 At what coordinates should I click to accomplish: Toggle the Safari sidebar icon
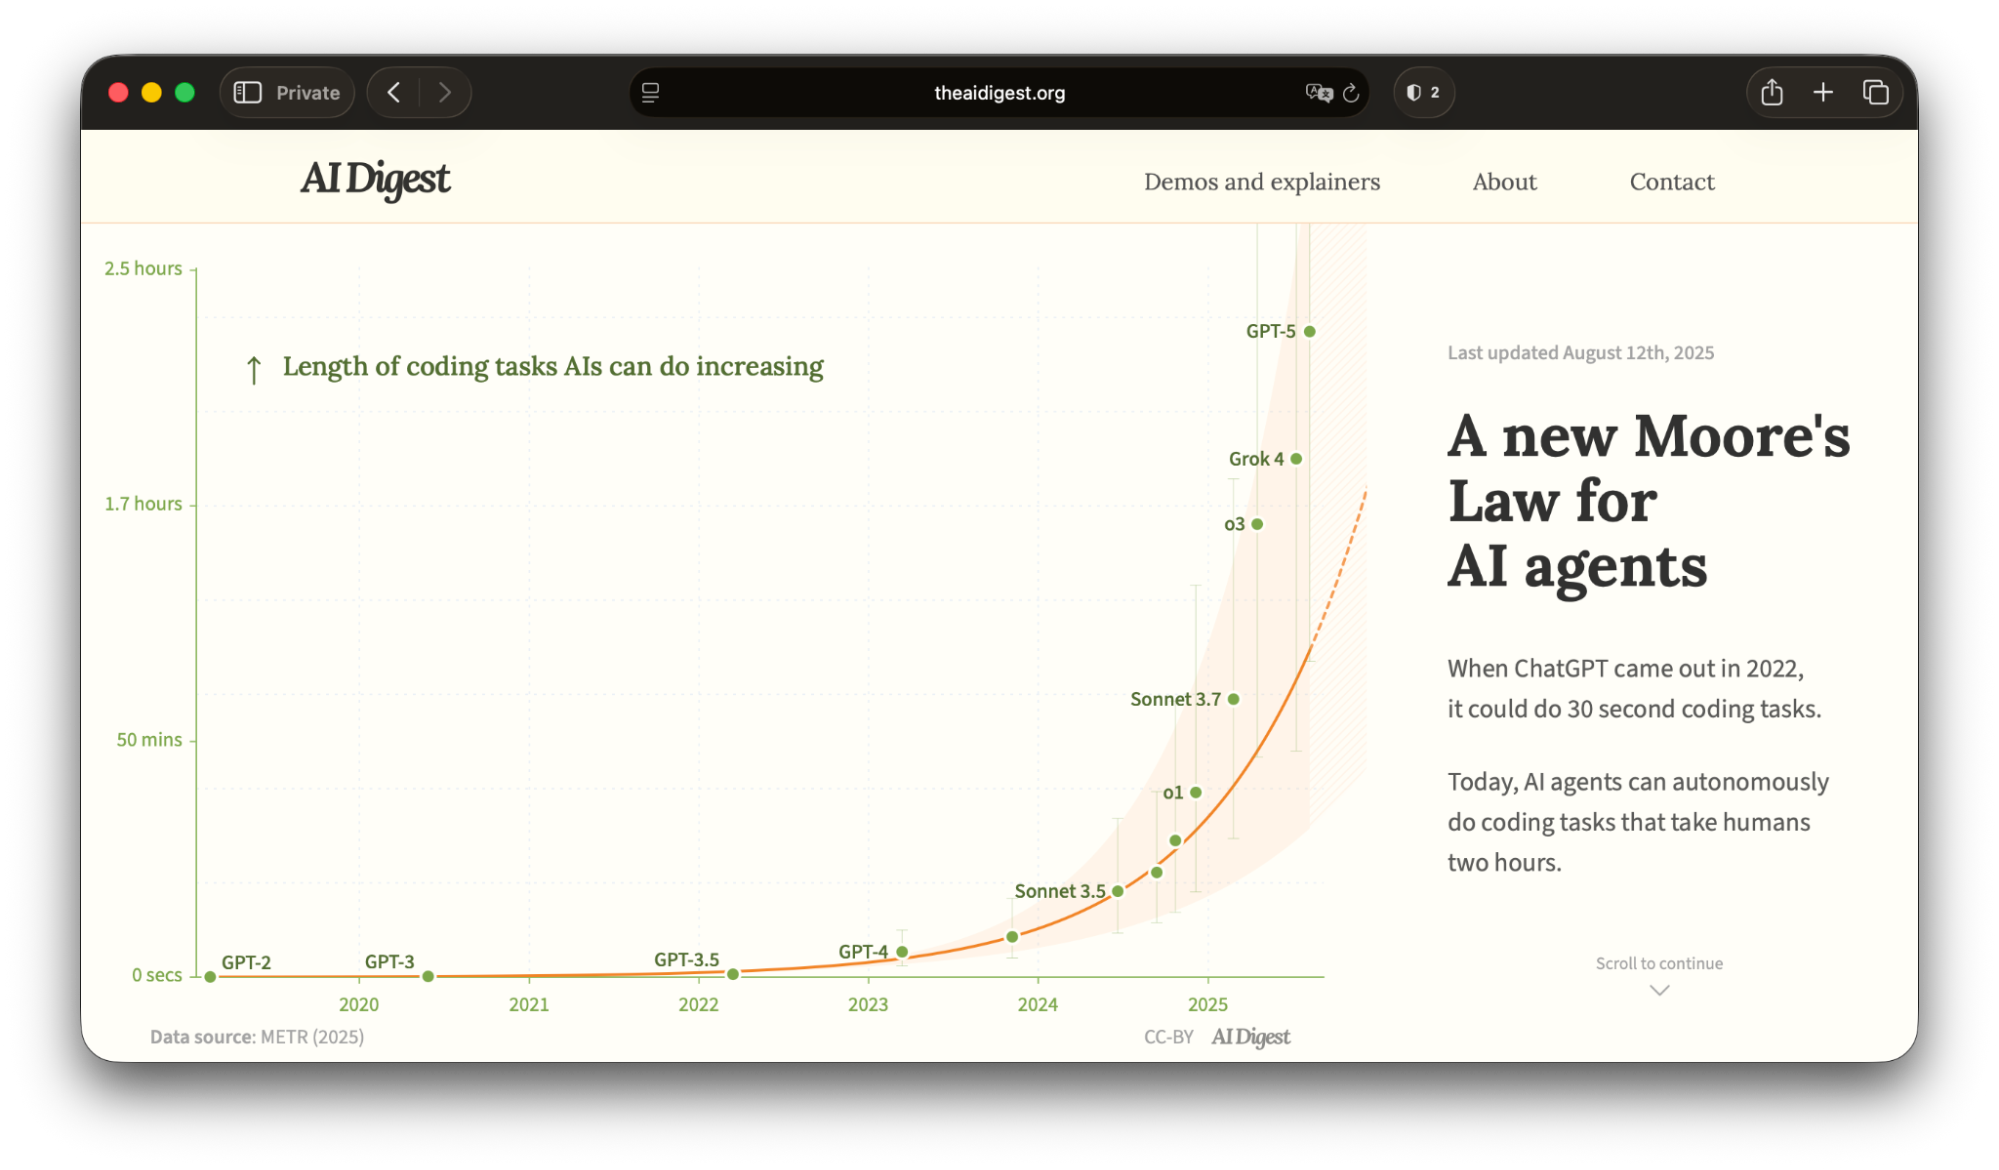pos(247,93)
